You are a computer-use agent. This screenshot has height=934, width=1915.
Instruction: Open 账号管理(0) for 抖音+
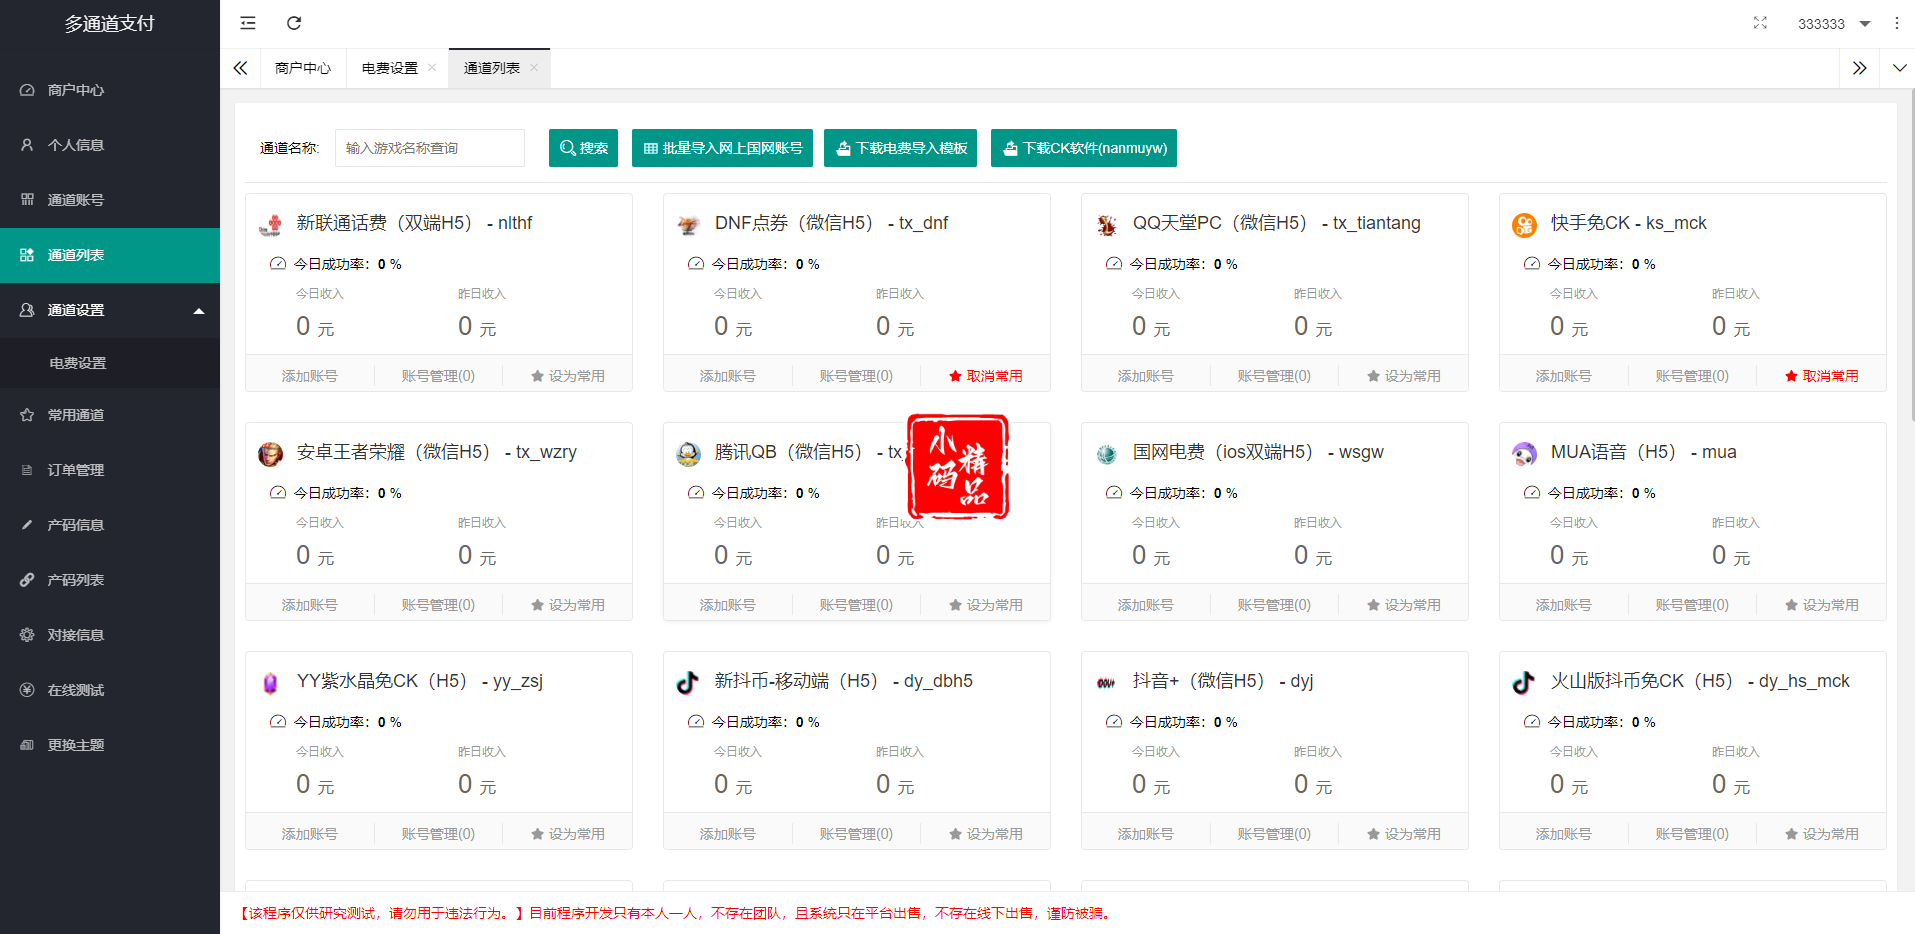point(1274,834)
